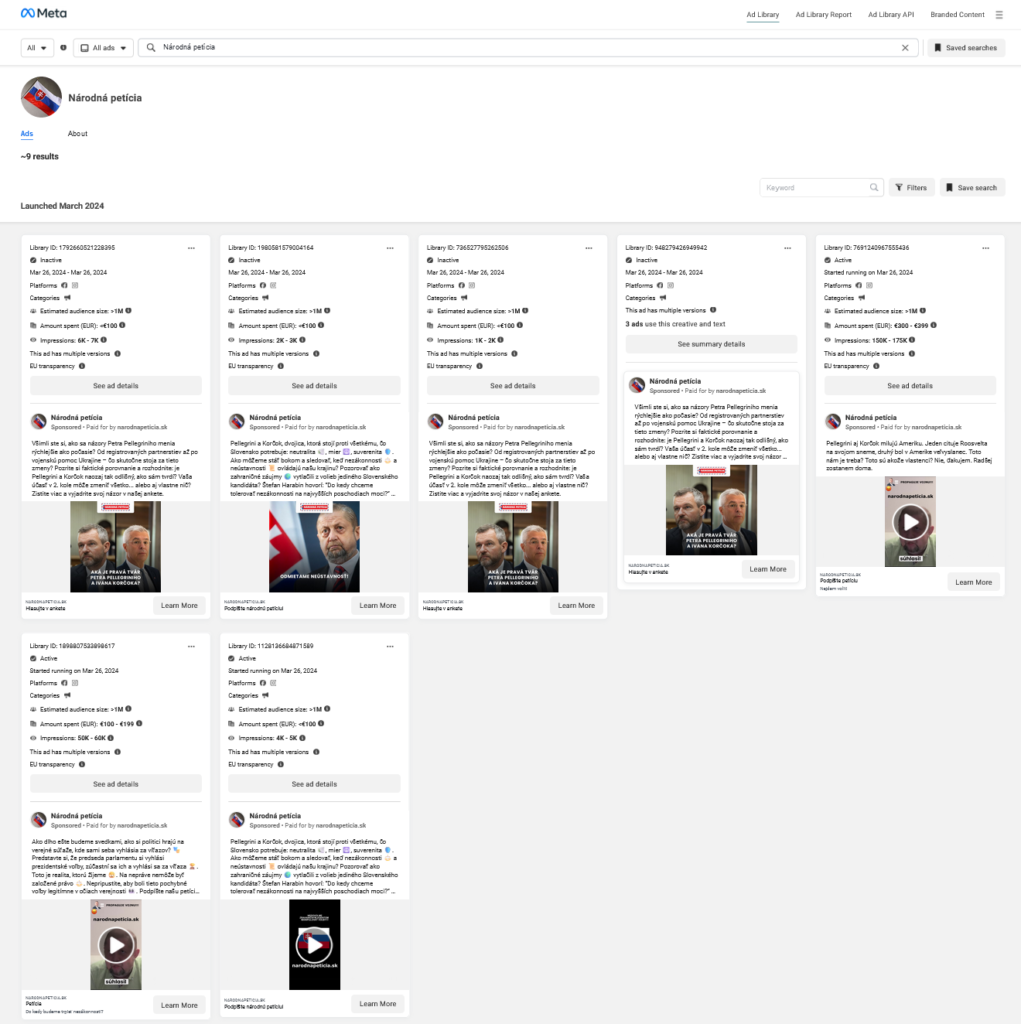1021x1024 pixels.
Task: Open the All dropdown left of the search bar
Action: point(37,48)
